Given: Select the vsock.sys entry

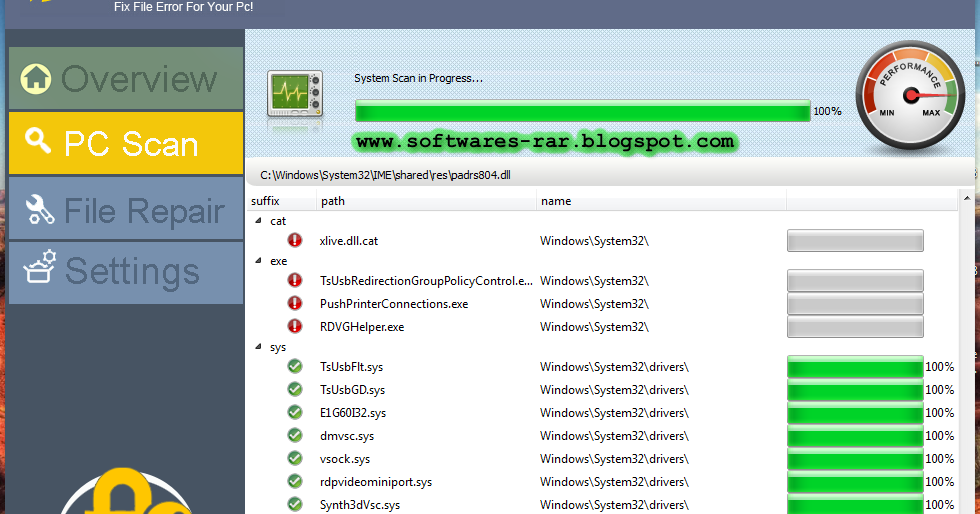Looking at the screenshot, I should pyautogui.click(x=345, y=459).
